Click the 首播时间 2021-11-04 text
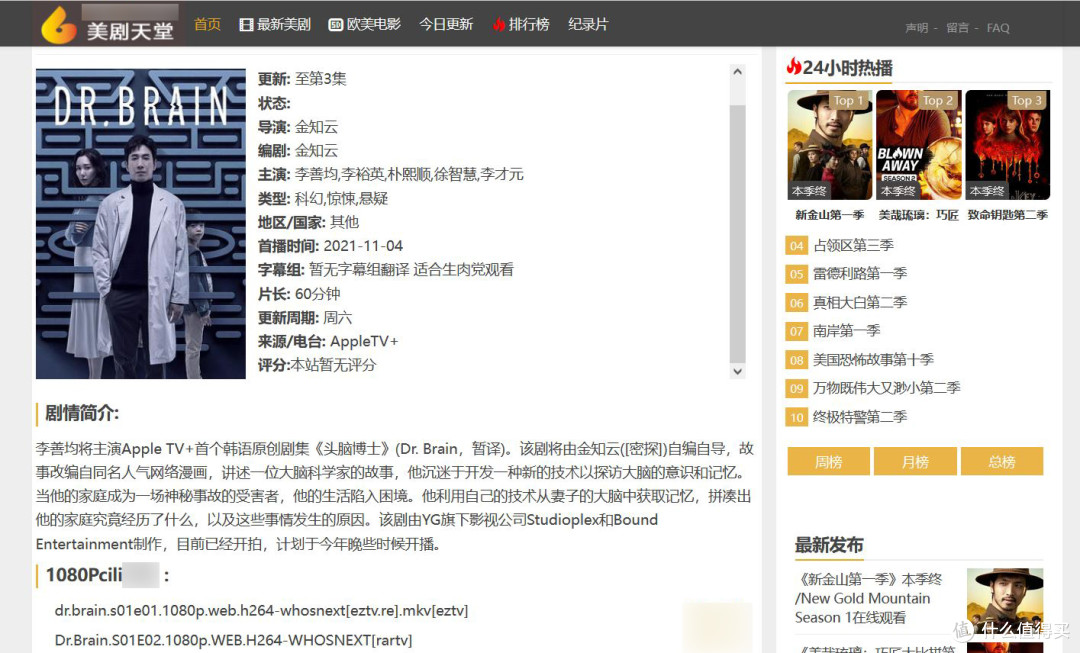Image resolution: width=1080 pixels, height=653 pixels. [331, 246]
